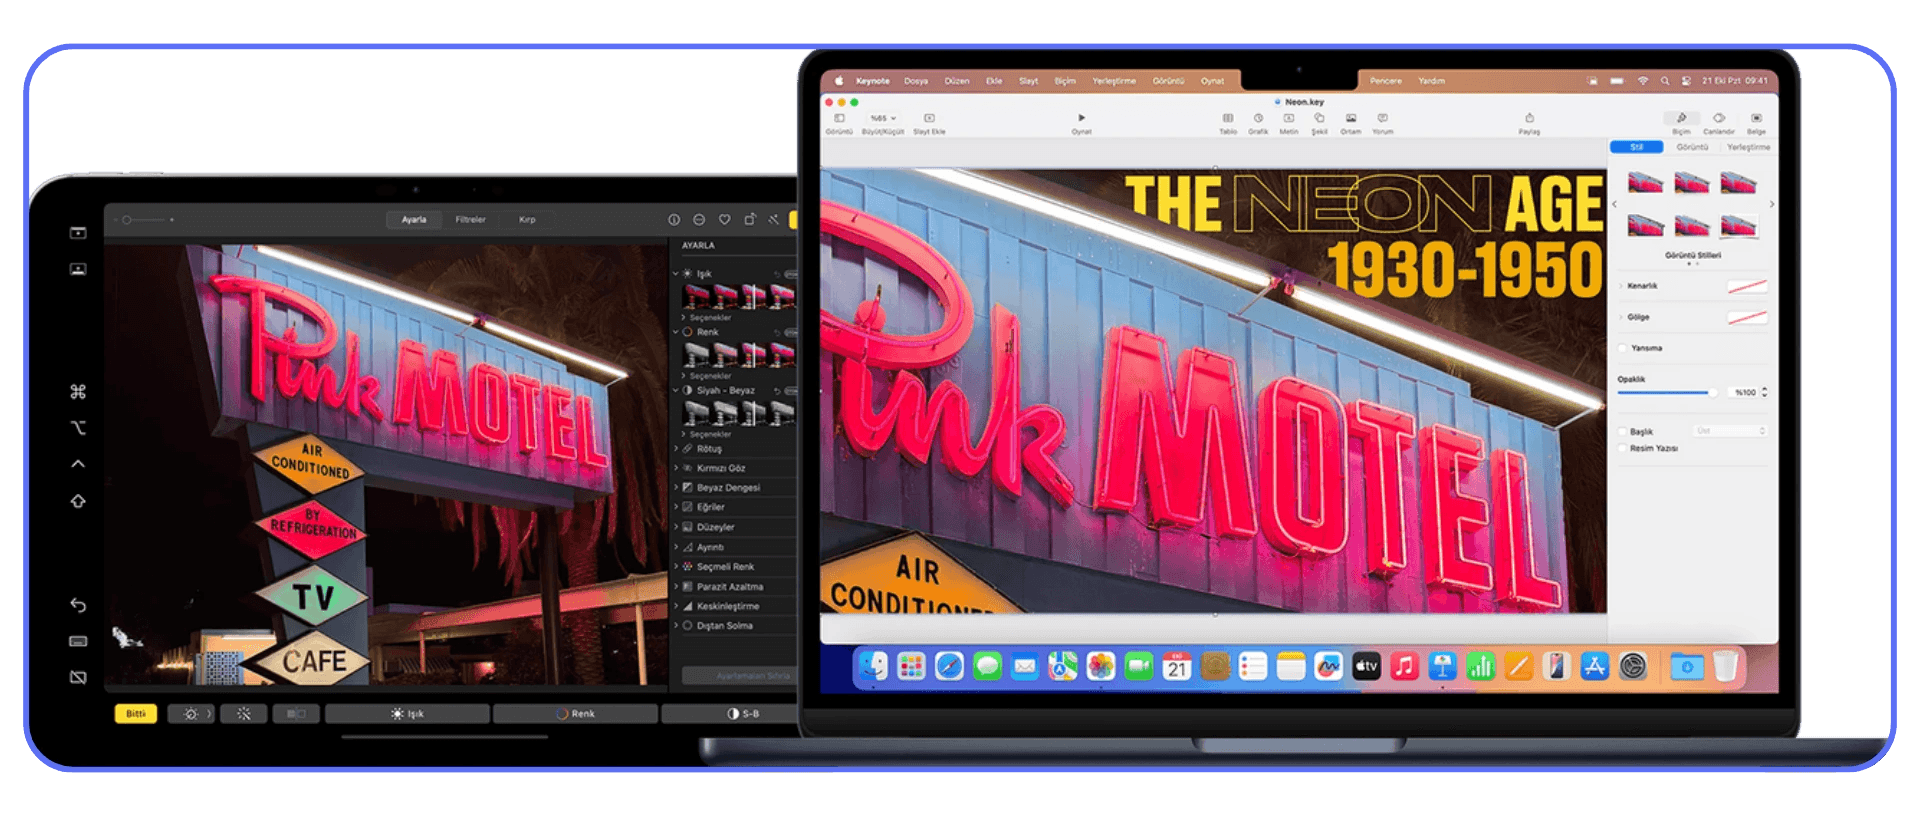Expand the Beyaz Dengesi row
The image size is (1920, 816).
[676, 488]
